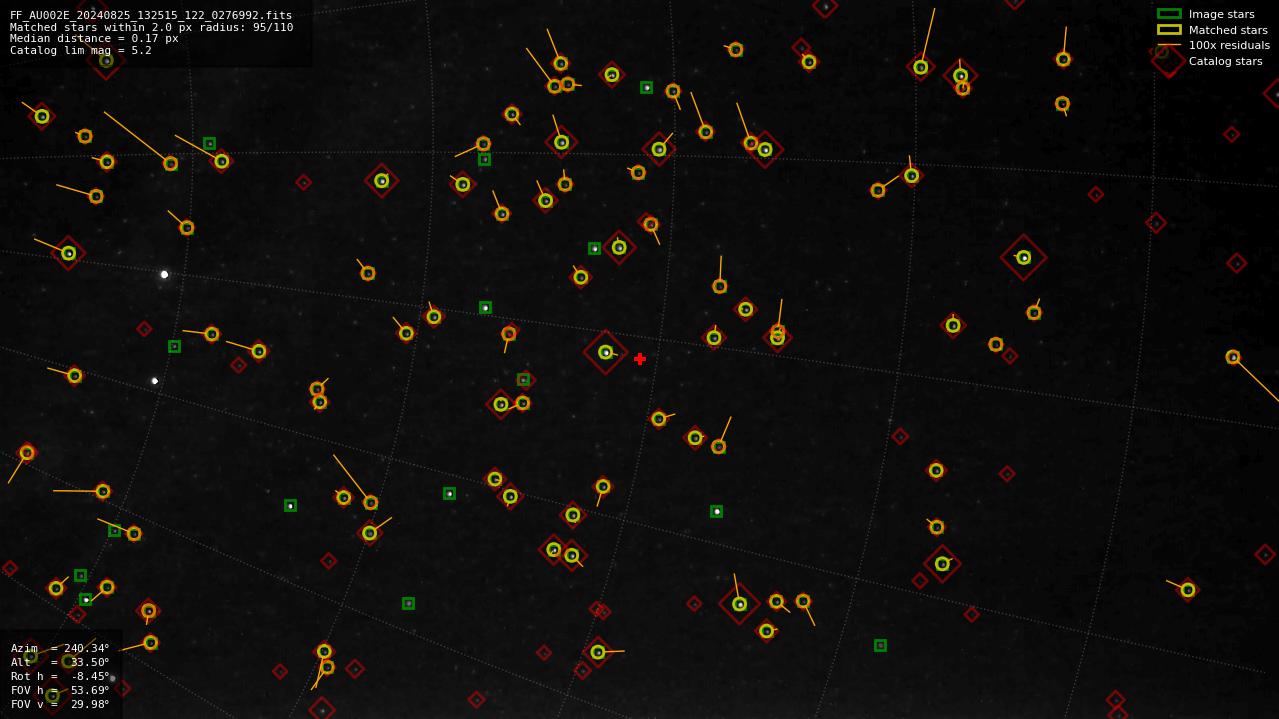Select the 'Image stars' legend label
The image size is (1279, 719).
(x=1221, y=14)
